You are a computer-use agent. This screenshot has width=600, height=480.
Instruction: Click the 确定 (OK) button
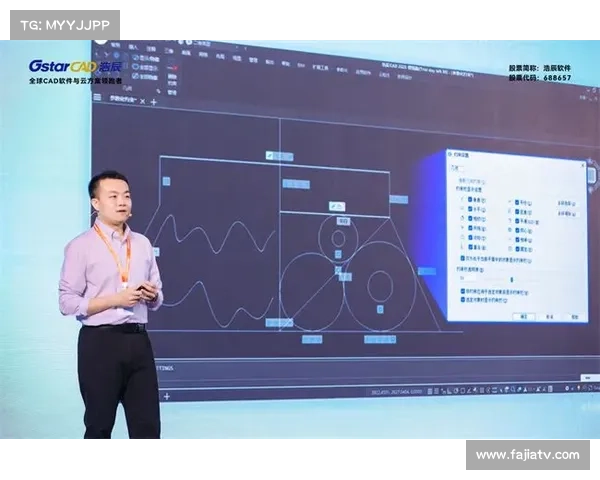523,315
